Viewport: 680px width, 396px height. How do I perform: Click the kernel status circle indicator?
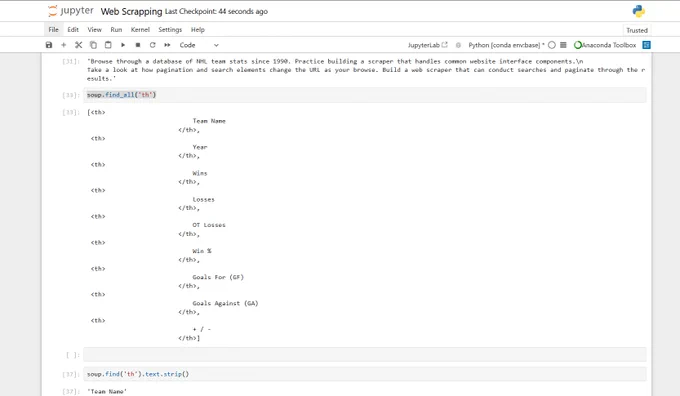tap(552, 45)
